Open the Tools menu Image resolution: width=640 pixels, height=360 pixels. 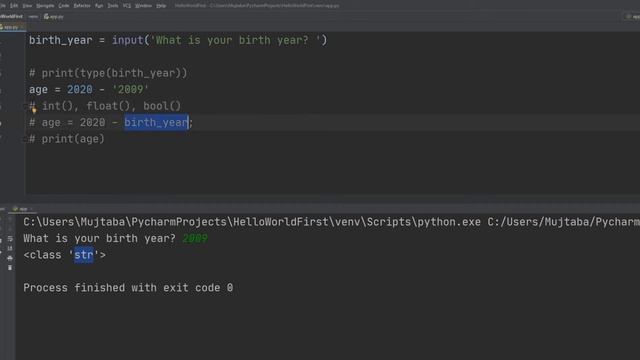click(113, 6)
